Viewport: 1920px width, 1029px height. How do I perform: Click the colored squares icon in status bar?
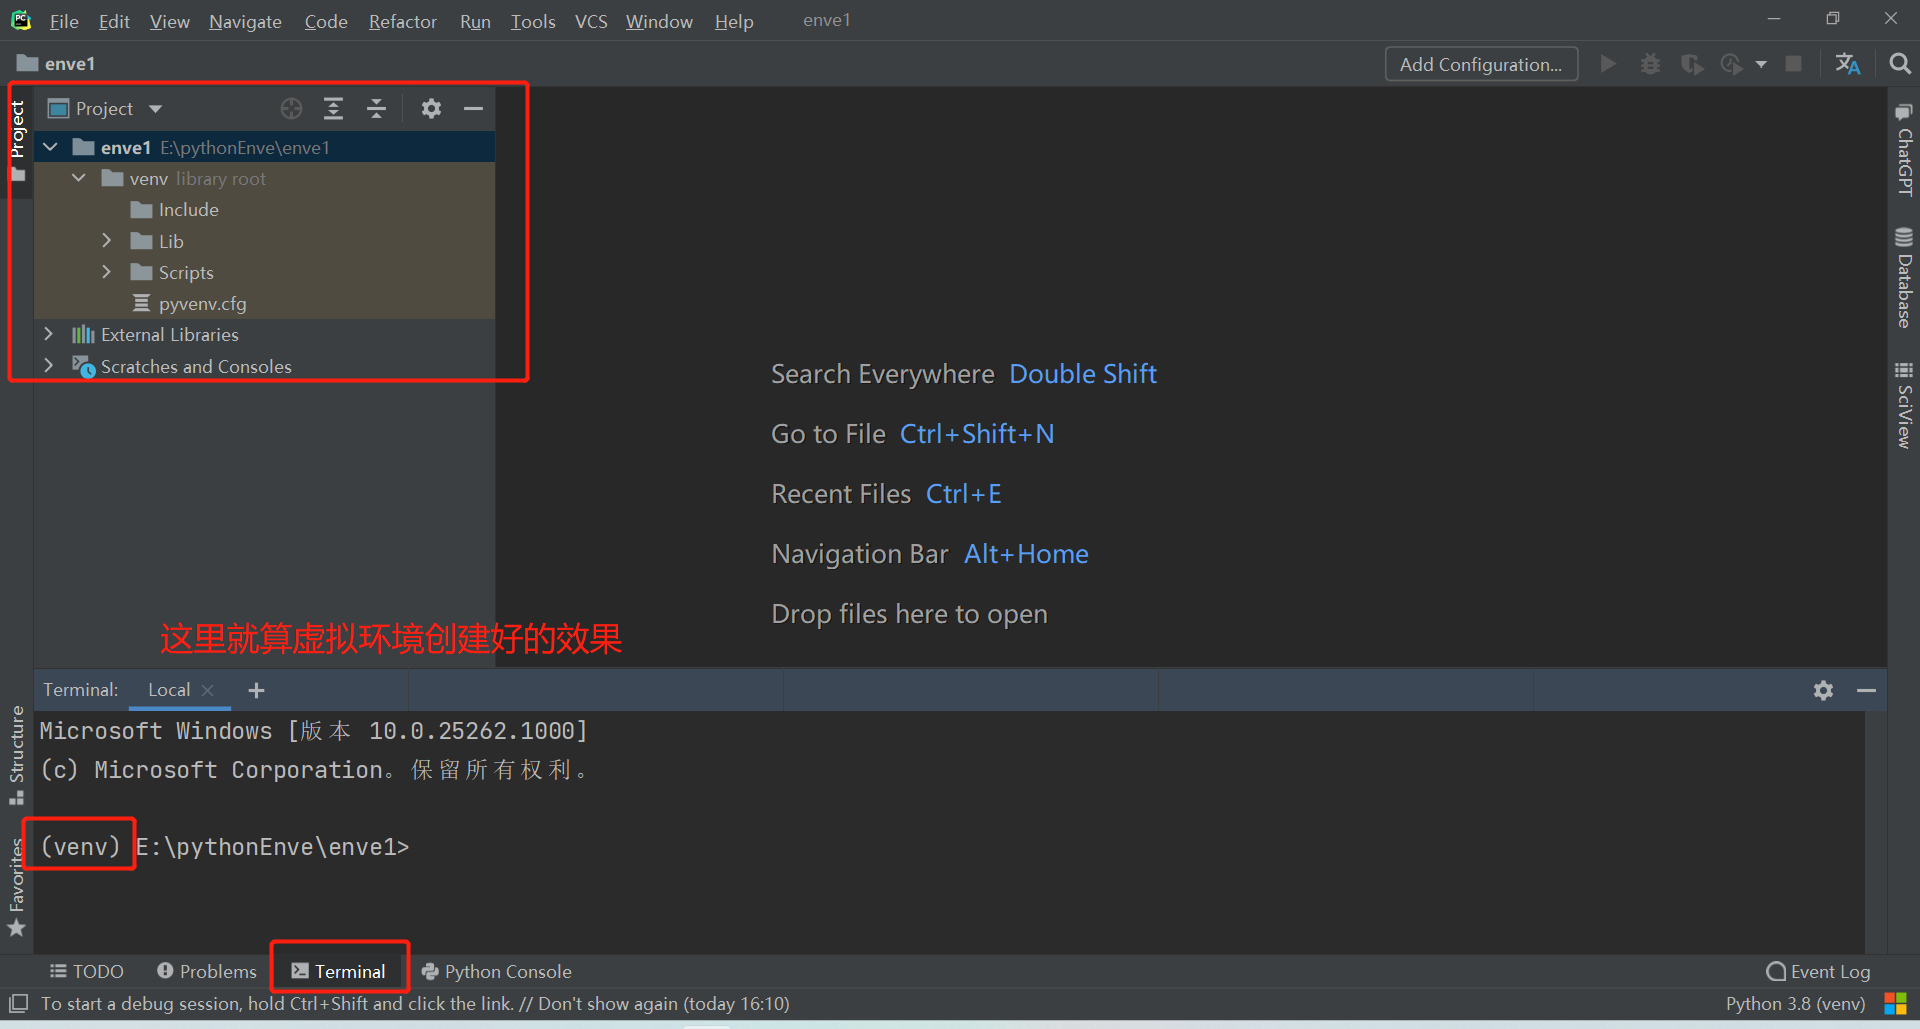pos(1895,1003)
